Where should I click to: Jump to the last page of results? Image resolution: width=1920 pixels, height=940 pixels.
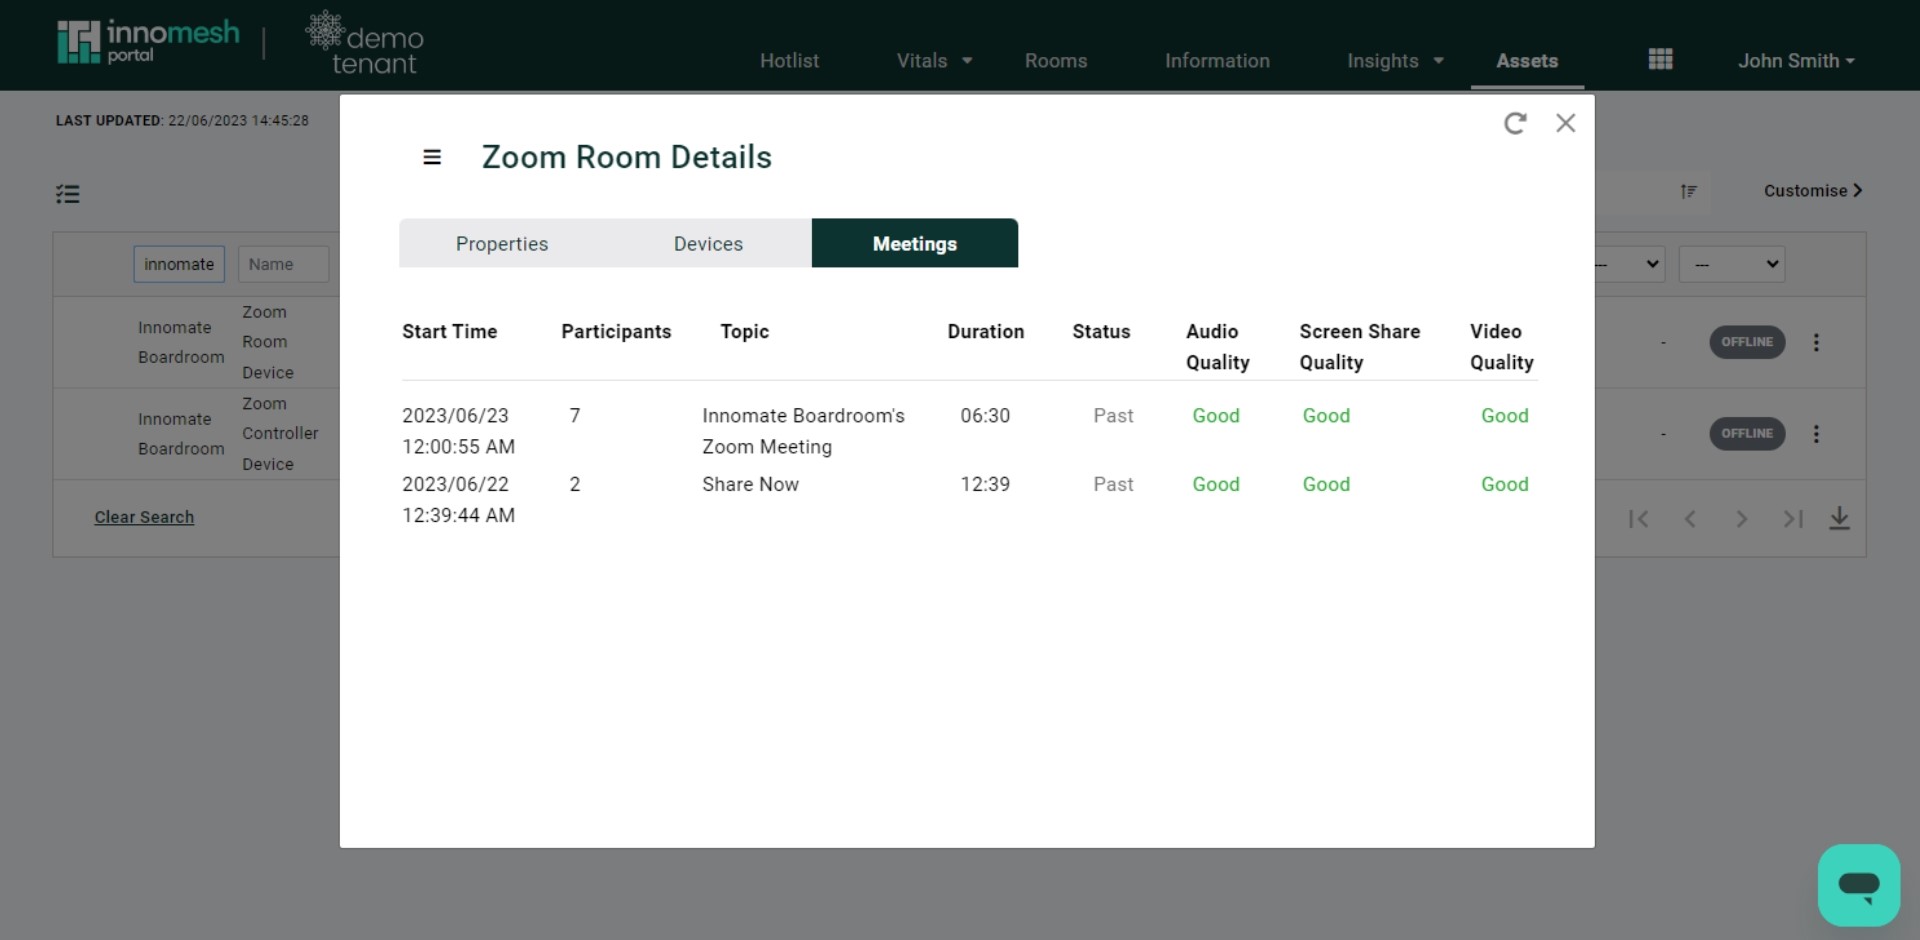[1793, 519]
